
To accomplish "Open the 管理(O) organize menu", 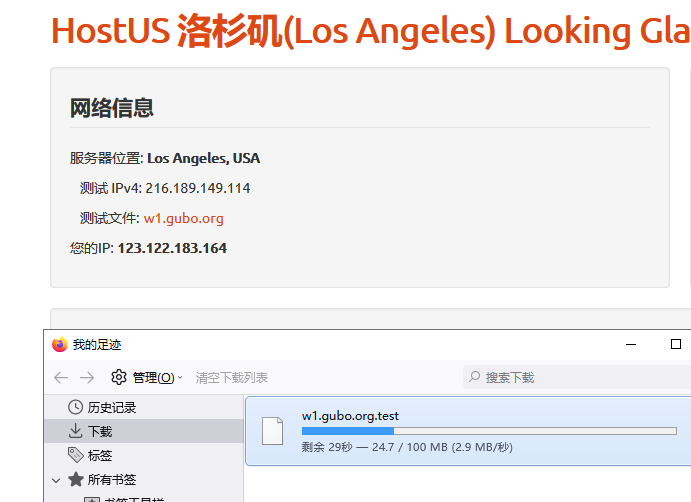I will [147, 378].
